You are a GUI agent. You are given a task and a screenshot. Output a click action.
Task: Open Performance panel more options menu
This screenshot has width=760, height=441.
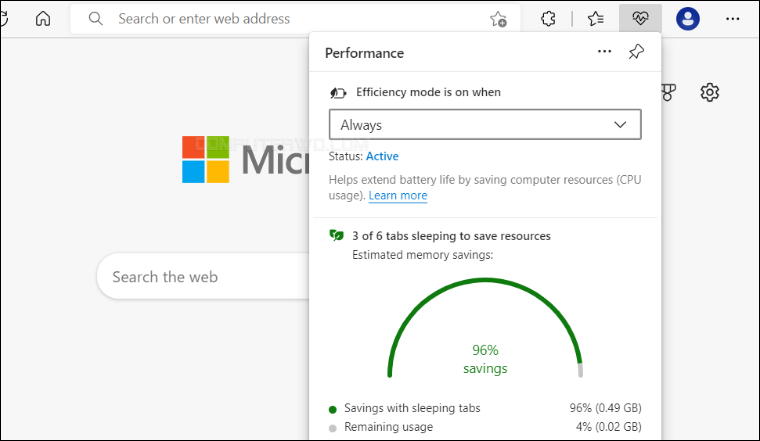click(x=604, y=52)
